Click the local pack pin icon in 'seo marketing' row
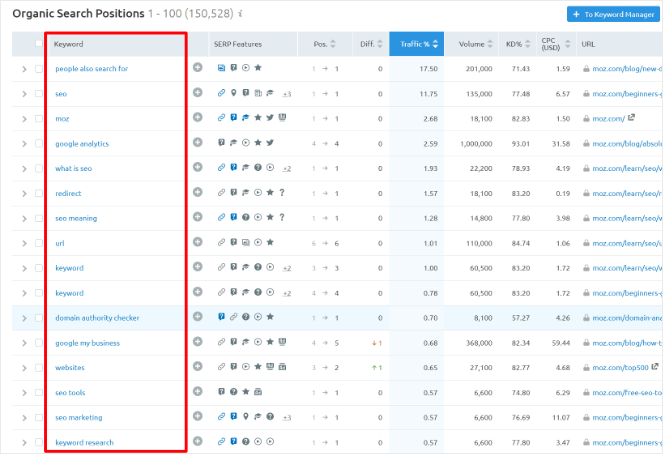 click(x=246, y=417)
